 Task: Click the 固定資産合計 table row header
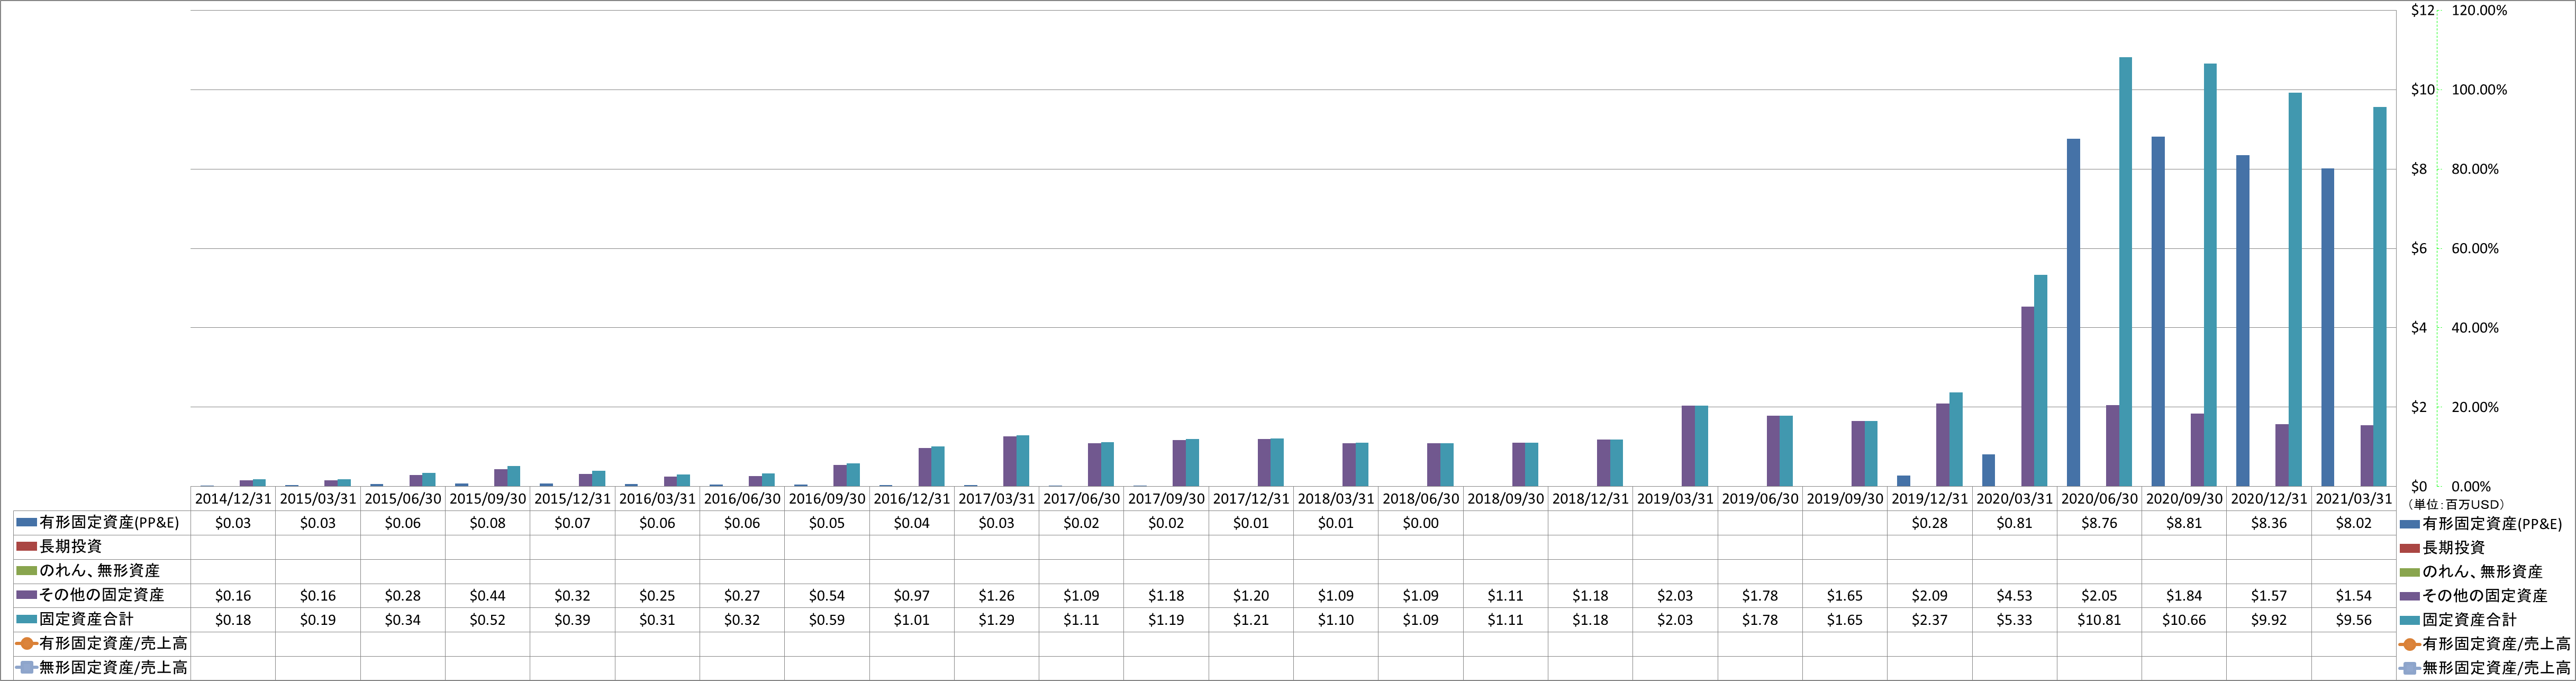(102, 619)
